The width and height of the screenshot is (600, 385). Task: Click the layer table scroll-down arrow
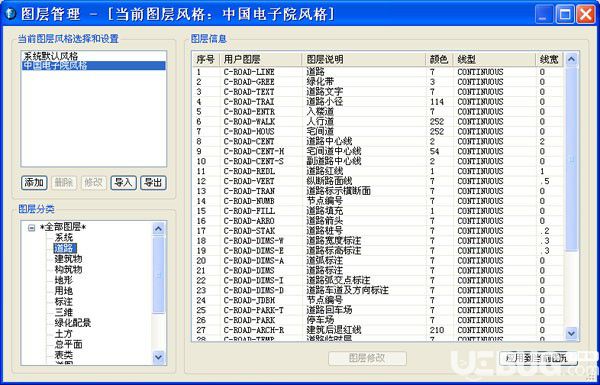click(571, 333)
